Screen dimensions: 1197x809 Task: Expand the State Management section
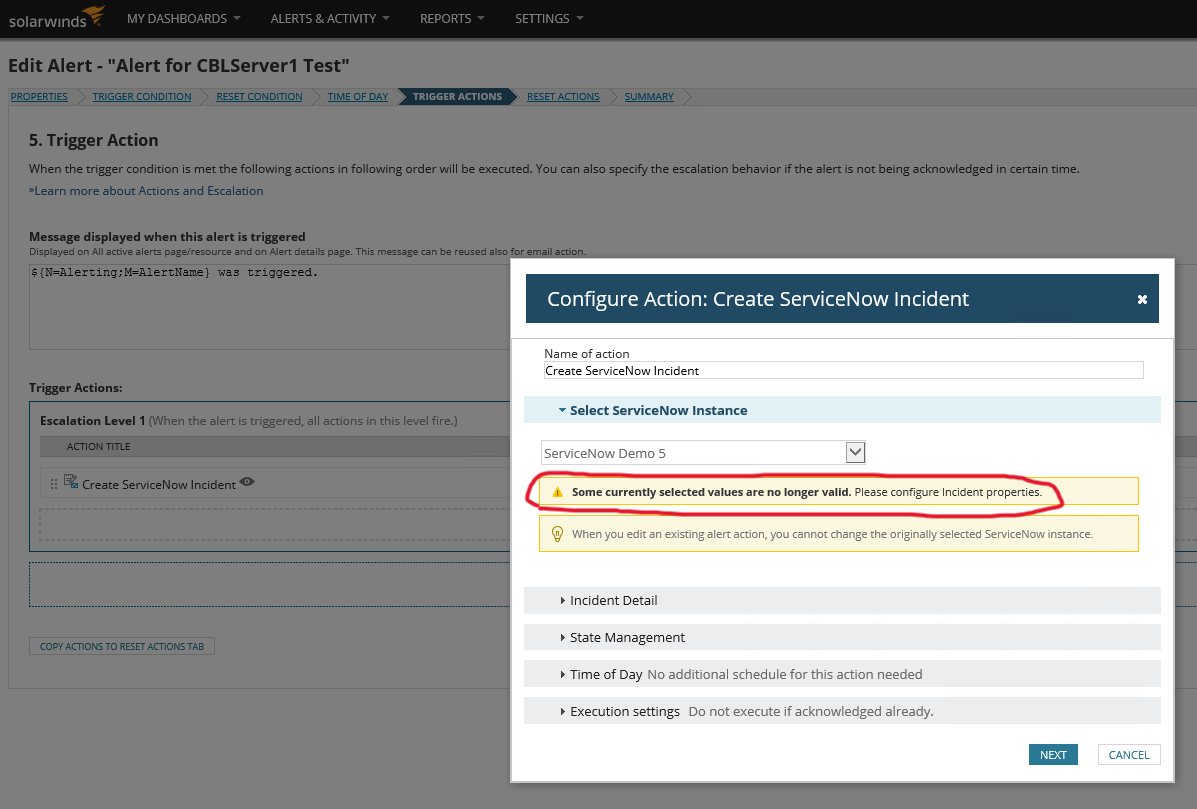[842, 637]
